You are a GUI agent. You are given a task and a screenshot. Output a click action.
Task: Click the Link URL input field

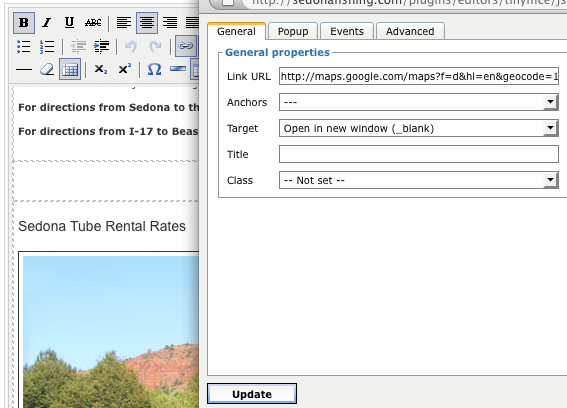point(419,76)
